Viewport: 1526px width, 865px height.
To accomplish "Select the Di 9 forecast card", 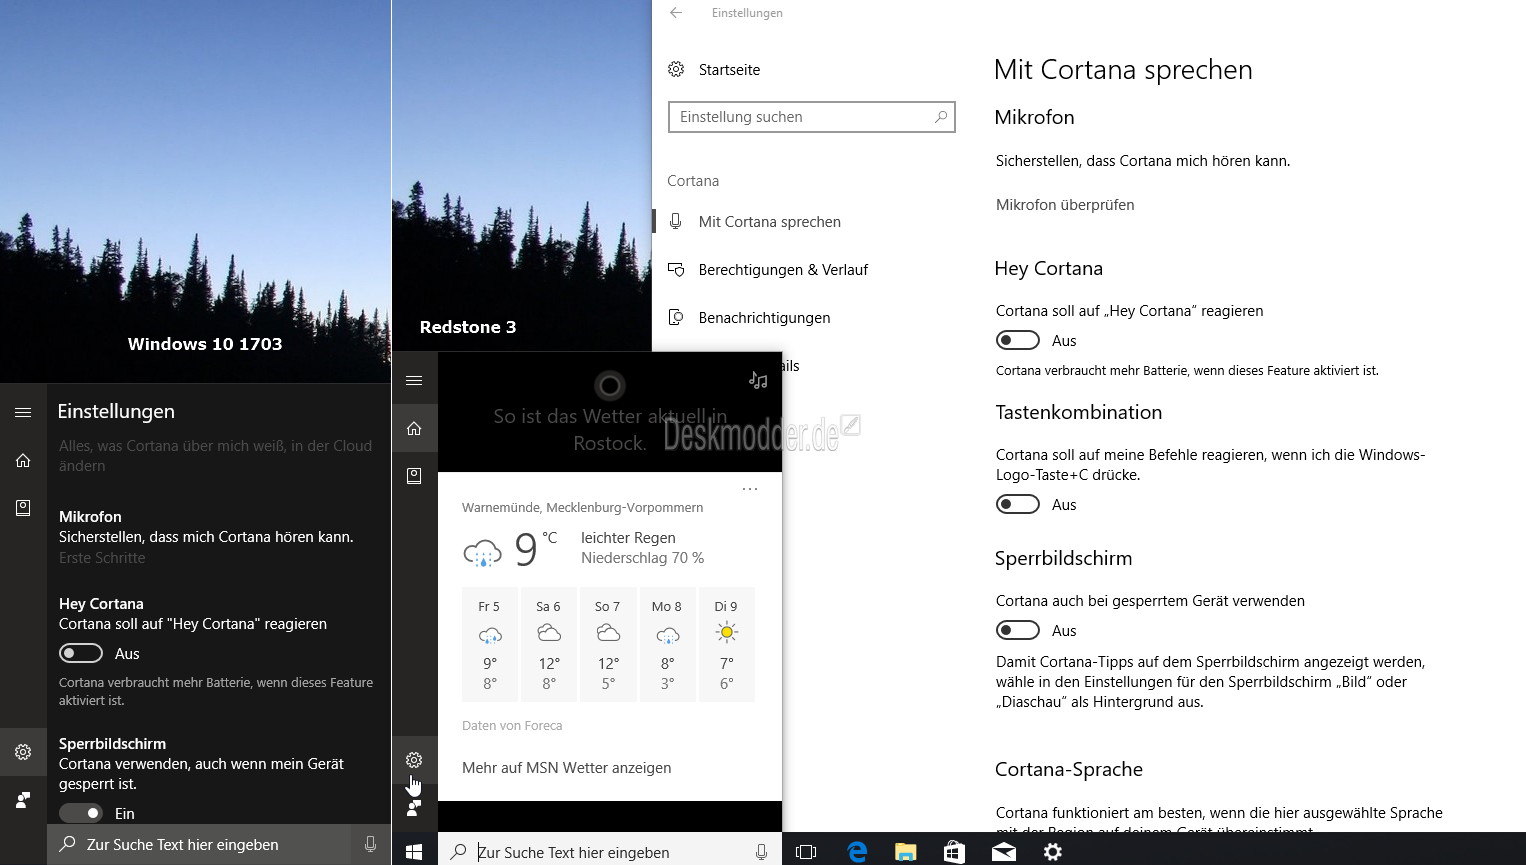I will 727,645.
